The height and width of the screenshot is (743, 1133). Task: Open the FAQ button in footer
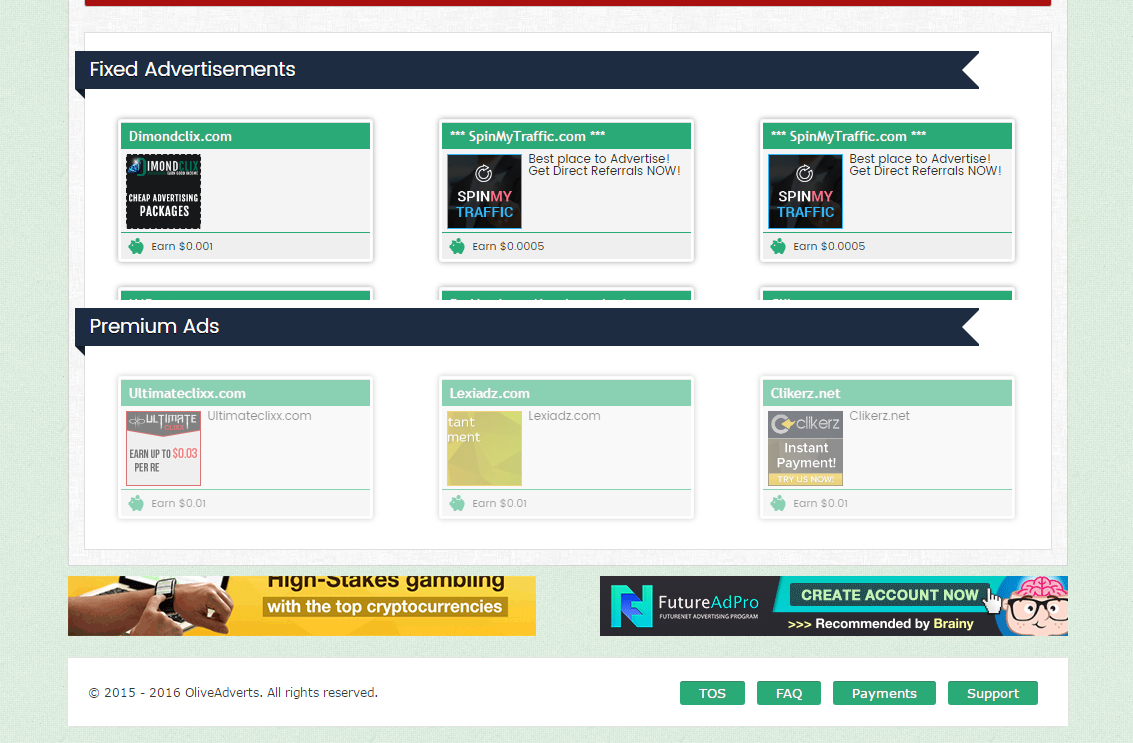789,693
